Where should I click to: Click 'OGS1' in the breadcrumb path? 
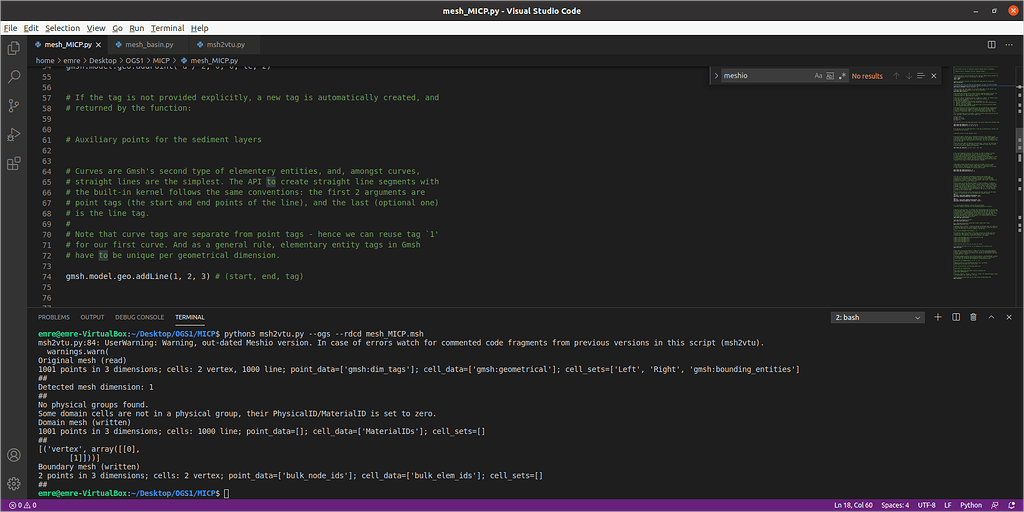pos(135,61)
